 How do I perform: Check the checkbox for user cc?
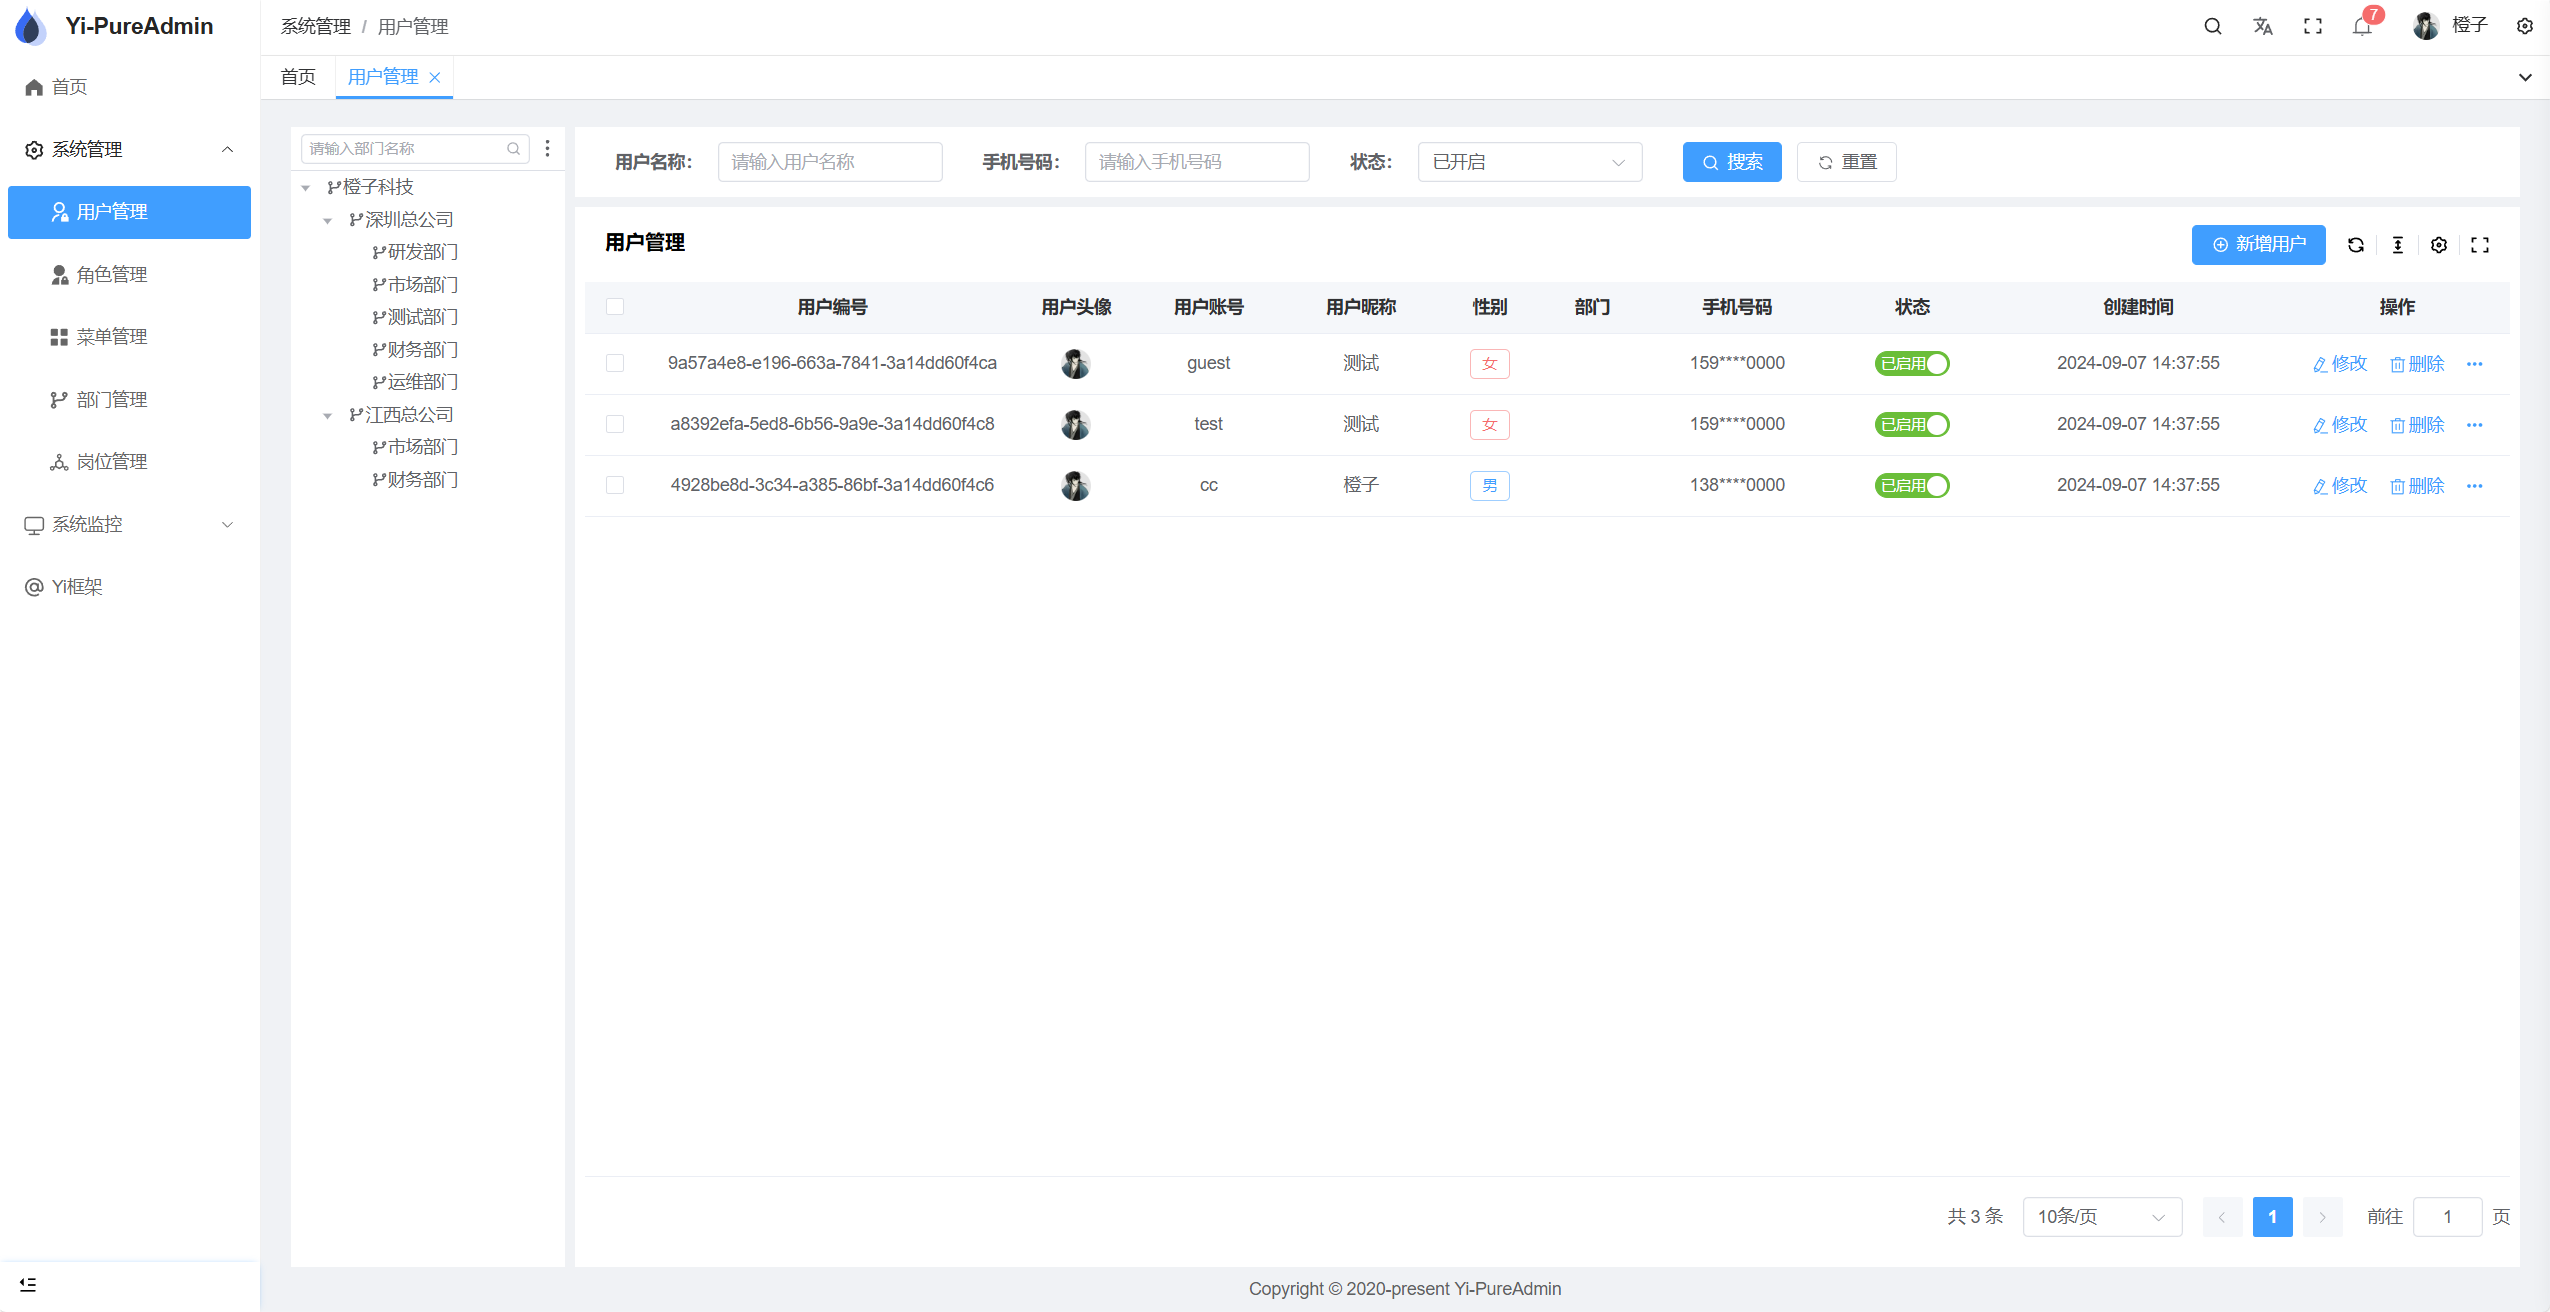pos(615,485)
